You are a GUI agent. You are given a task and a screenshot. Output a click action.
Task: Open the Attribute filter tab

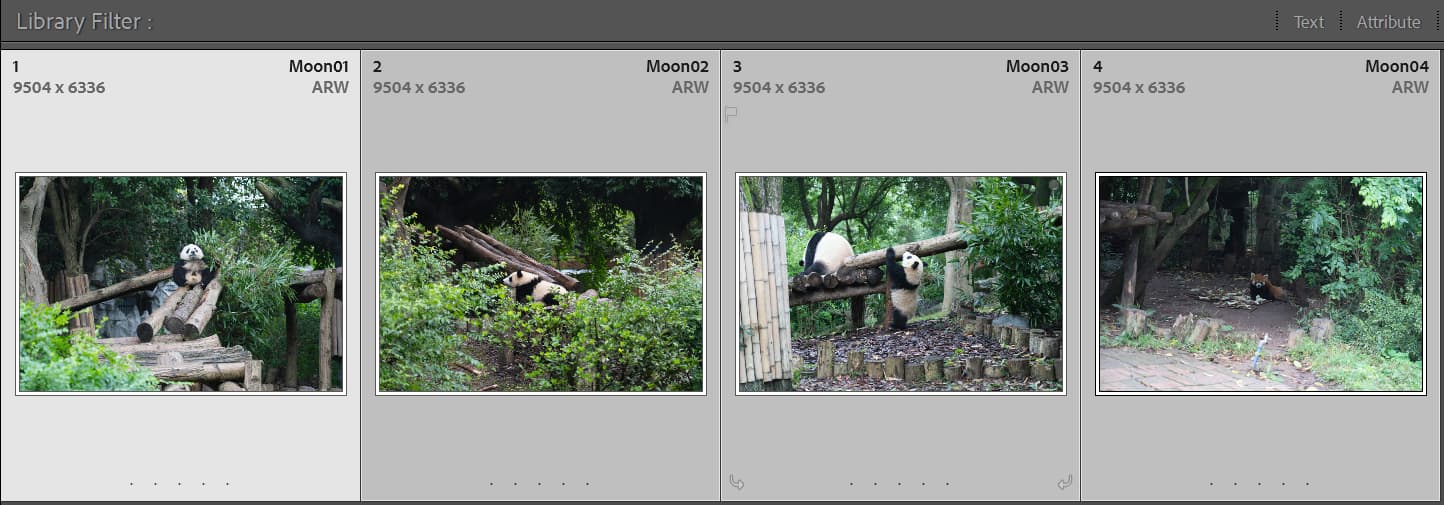[1388, 22]
